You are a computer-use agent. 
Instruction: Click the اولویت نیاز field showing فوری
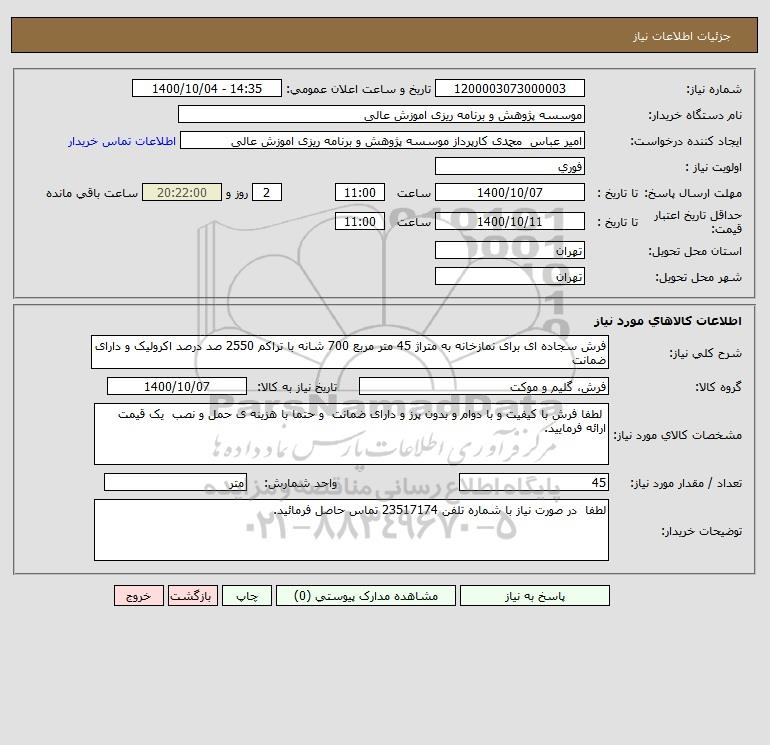pyautogui.click(x=510, y=166)
